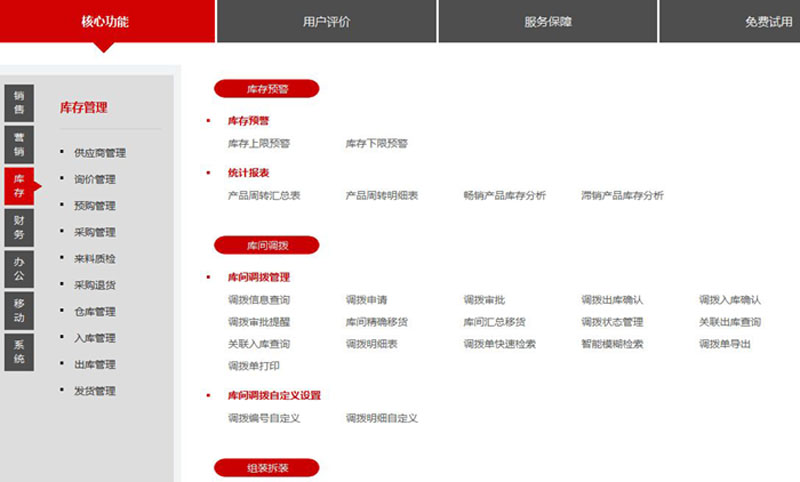The height and width of the screenshot is (482, 800).
Task: Click the 畅销产品库存分析 link
Action: coord(504,195)
